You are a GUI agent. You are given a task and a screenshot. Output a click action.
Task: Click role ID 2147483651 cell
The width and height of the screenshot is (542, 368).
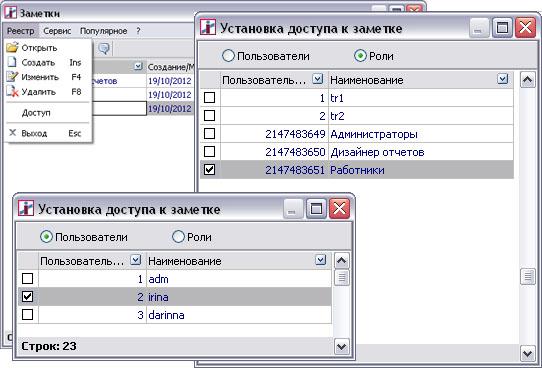[274, 170]
